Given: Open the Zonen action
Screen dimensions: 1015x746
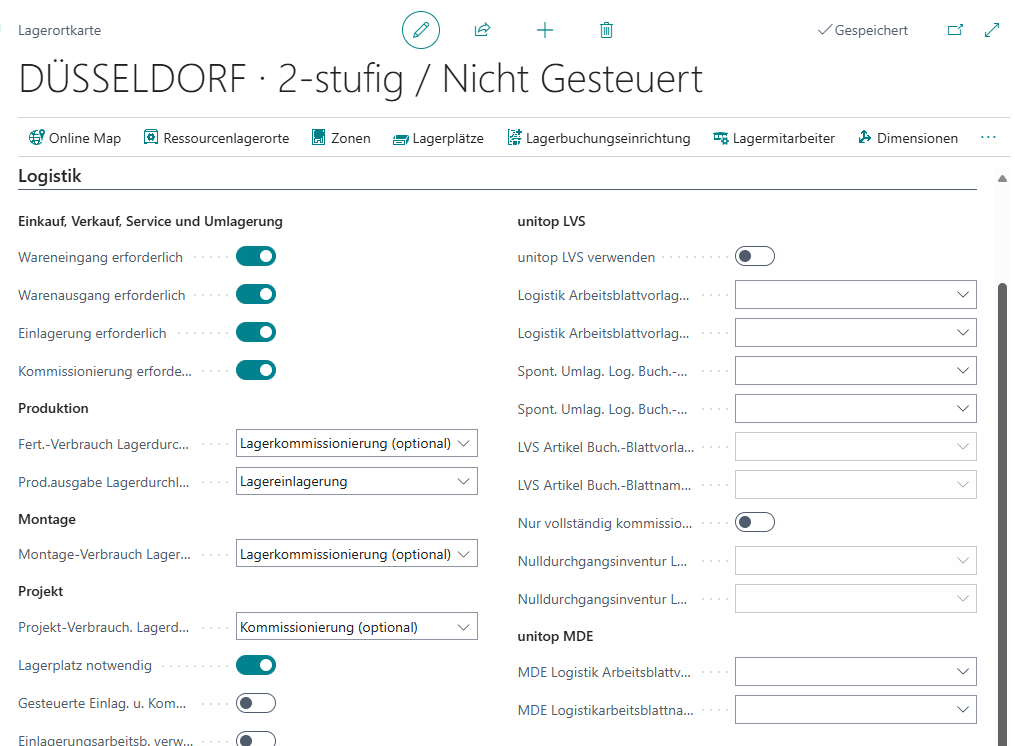Looking at the screenshot, I should [x=341, y=138].
